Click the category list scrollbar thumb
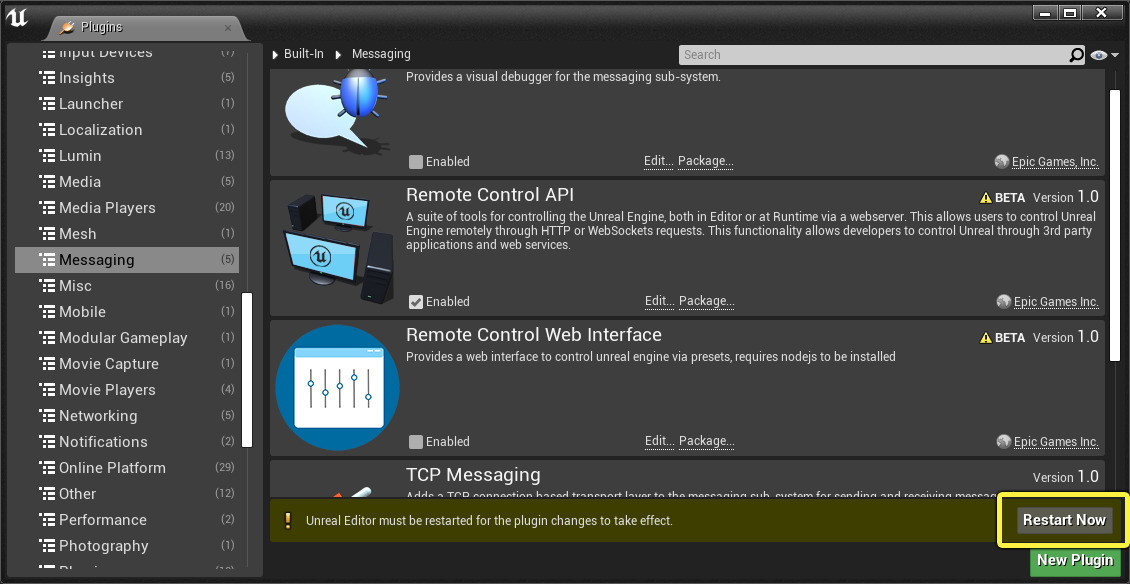The image size is (1130, 584). tap(247, 370)
